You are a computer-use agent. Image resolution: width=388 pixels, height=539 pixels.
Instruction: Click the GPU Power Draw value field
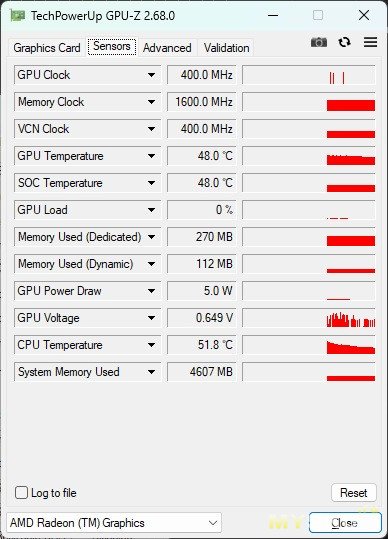point(202,291)
